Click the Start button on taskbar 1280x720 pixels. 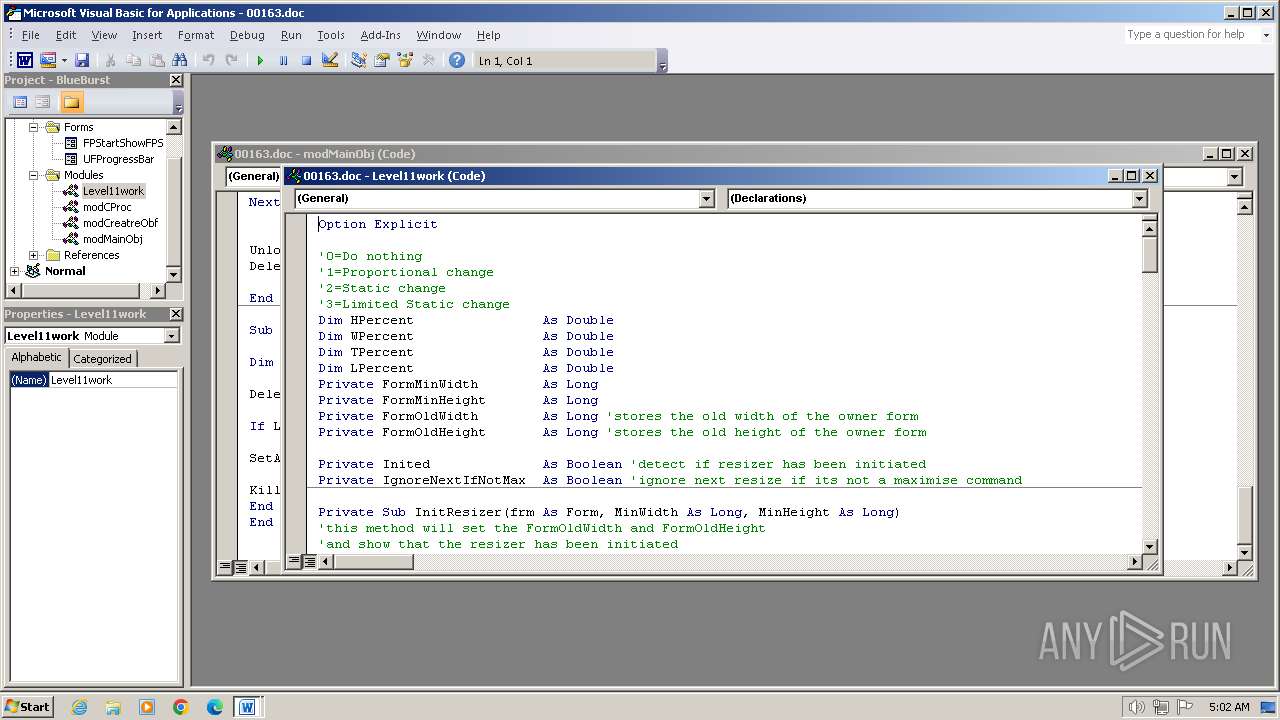[x=27, y=707]
